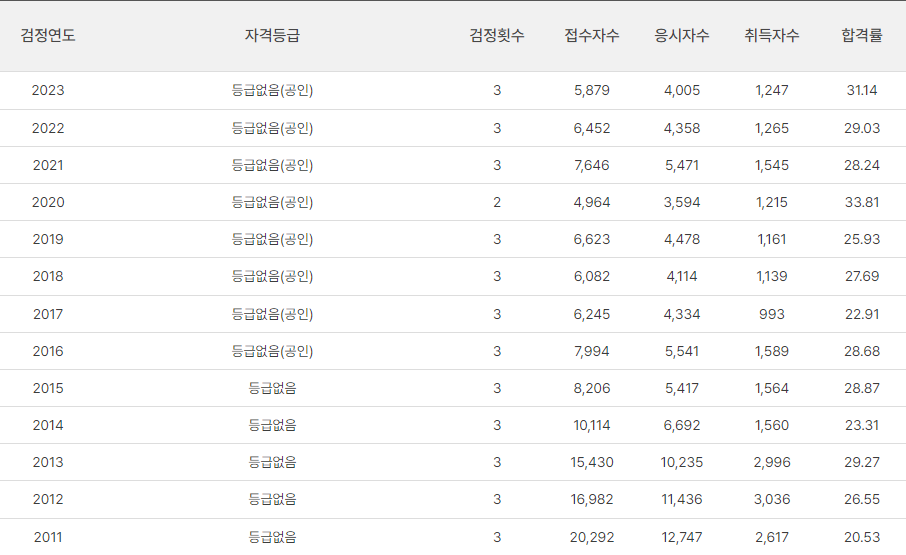Screen dimensions: 906x555
Task: Click examinees value 4,478
Action: 682,239
